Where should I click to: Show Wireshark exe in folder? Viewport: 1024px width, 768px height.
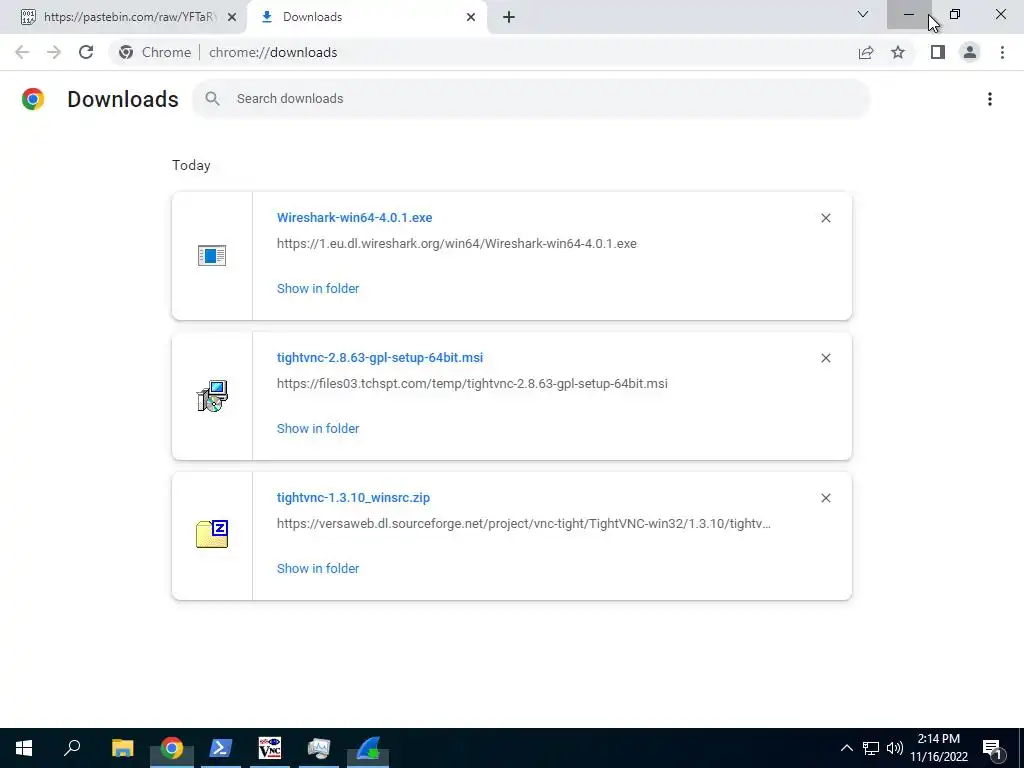(x=318, y=289)
